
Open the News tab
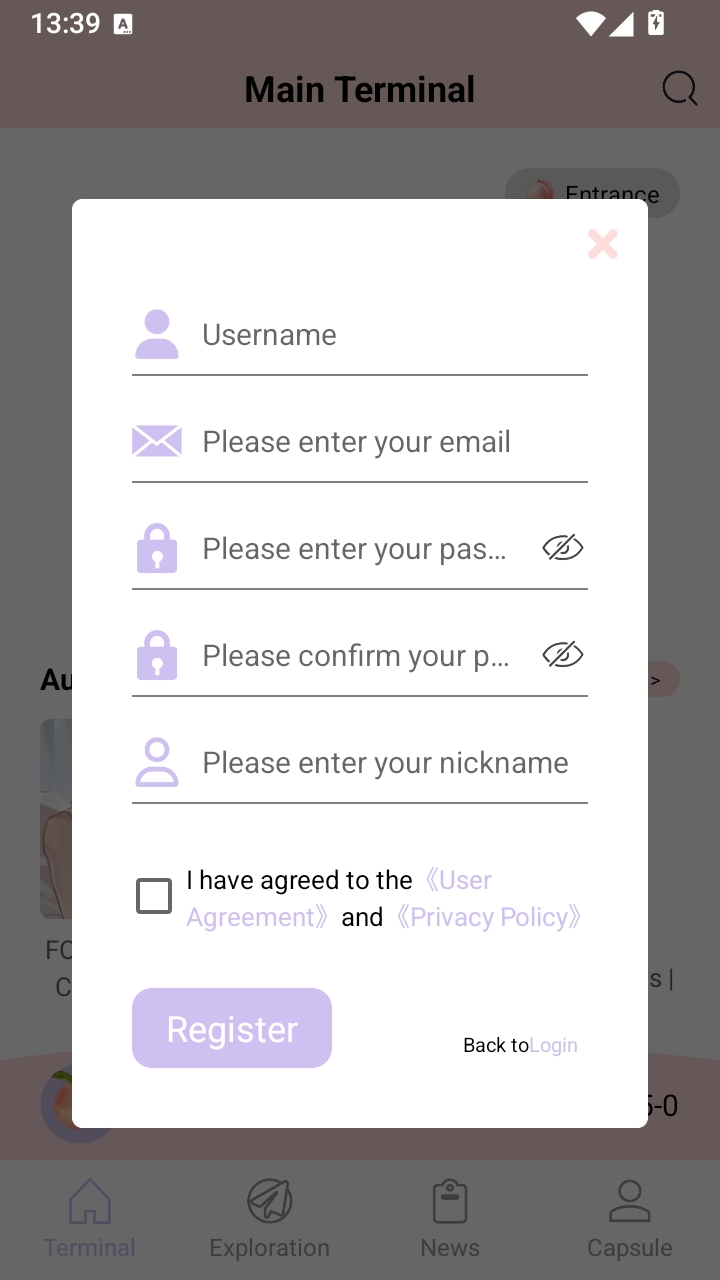point(450,1218)
